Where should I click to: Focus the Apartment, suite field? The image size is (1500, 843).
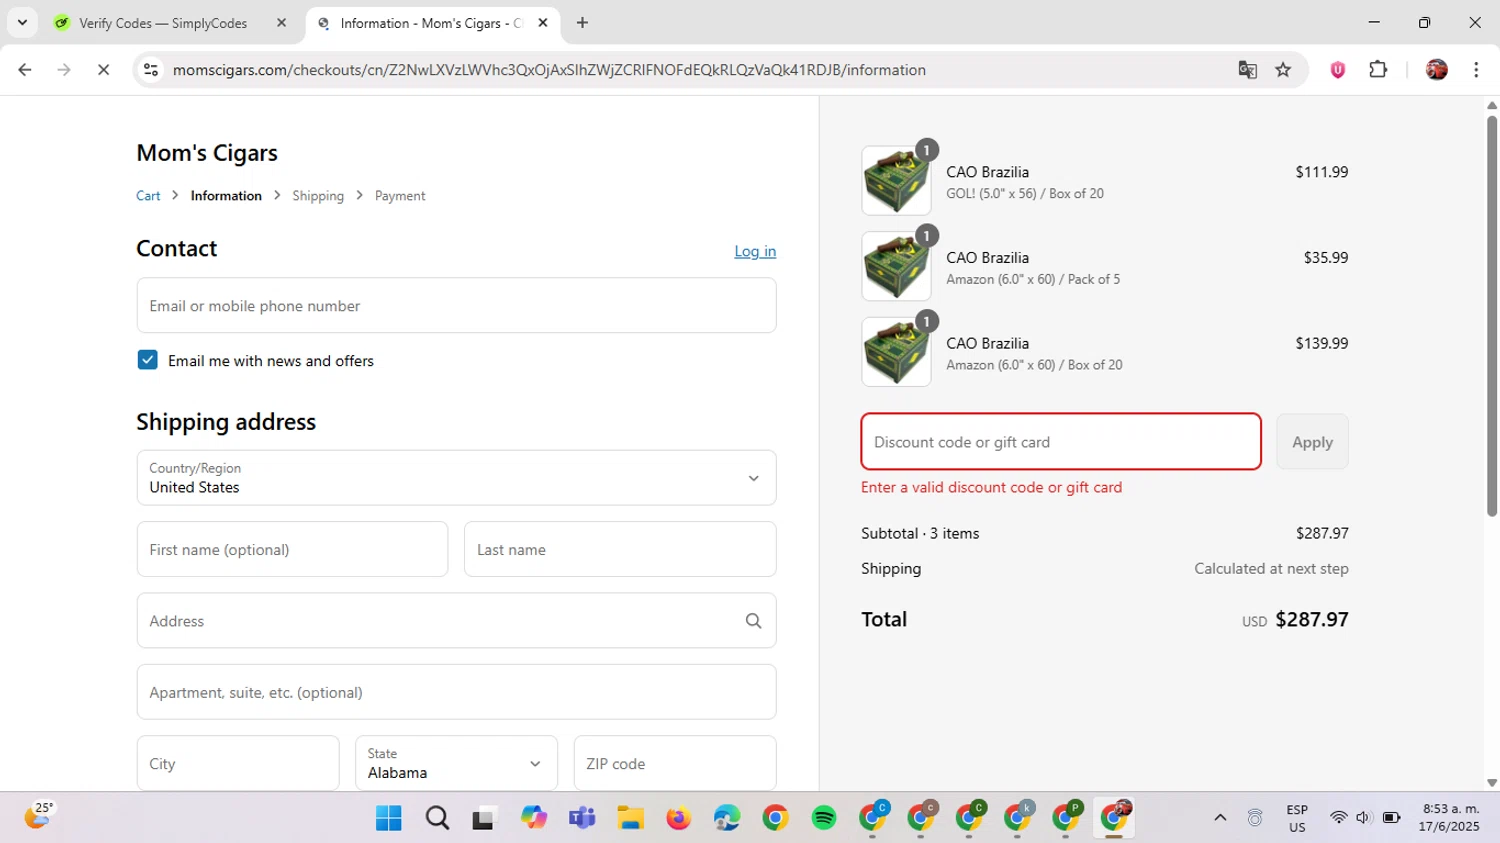[456, 692]
